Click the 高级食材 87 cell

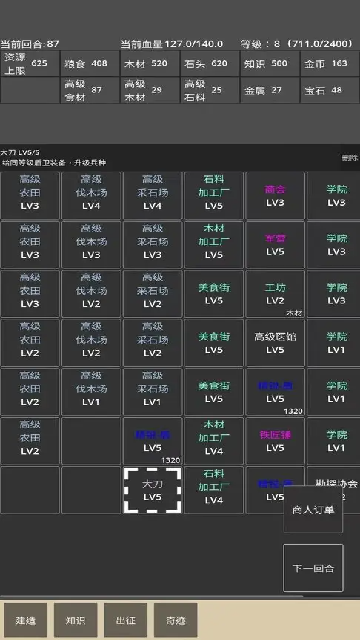90,90
